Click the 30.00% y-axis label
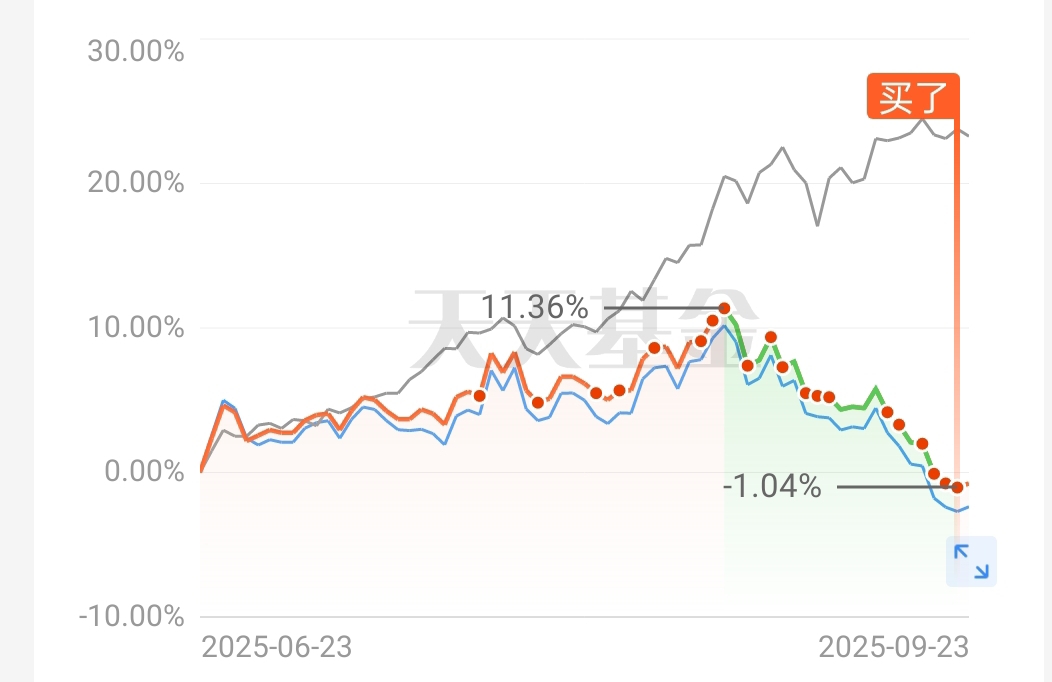The width and height of the screenshot is (1052, 682). [136, 51]
